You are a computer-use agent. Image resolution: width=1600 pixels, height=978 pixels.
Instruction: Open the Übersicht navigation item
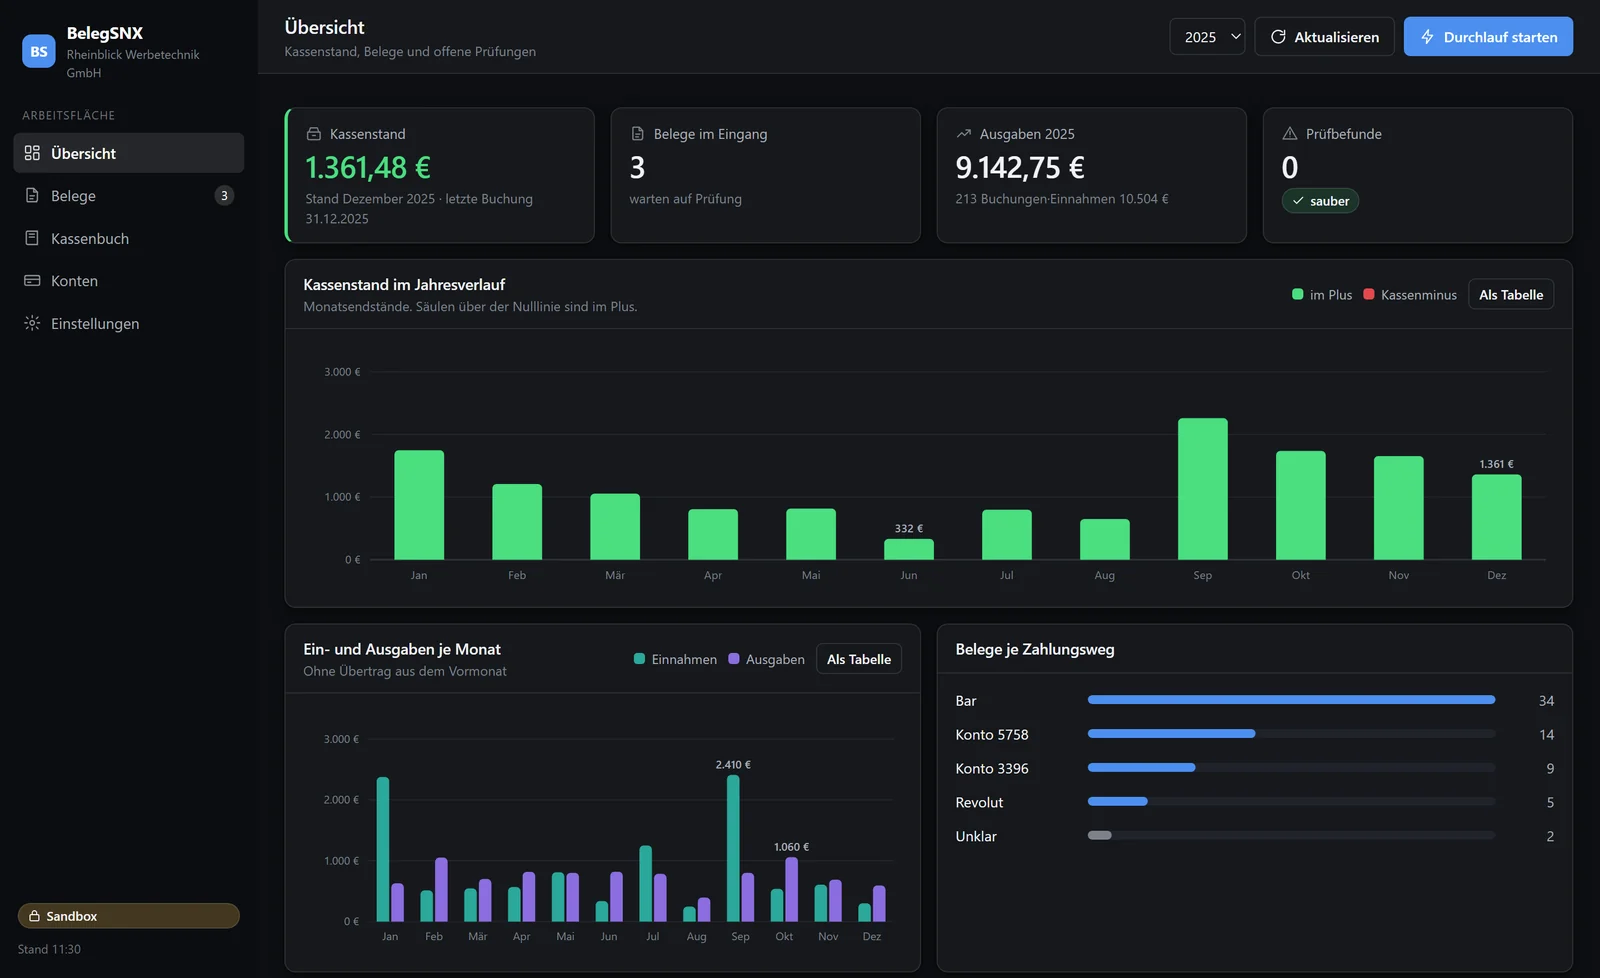tap(129, 153)
